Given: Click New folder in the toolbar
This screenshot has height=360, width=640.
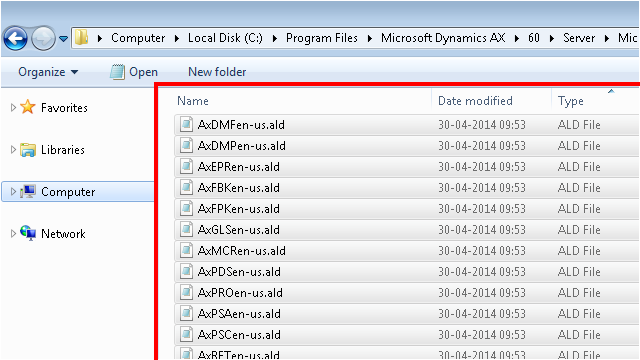Looking at the screenshot, I should click(x=217, y=72).
